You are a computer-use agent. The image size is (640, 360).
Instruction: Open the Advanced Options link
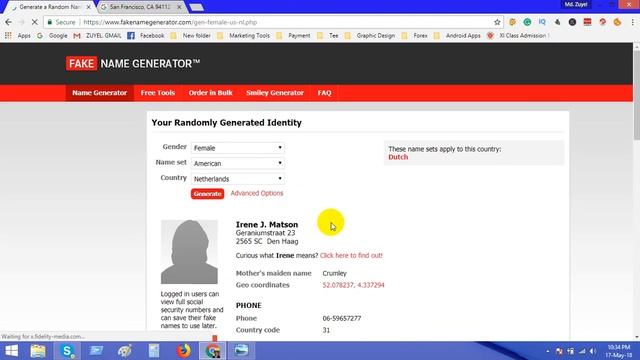click(257, 193)
